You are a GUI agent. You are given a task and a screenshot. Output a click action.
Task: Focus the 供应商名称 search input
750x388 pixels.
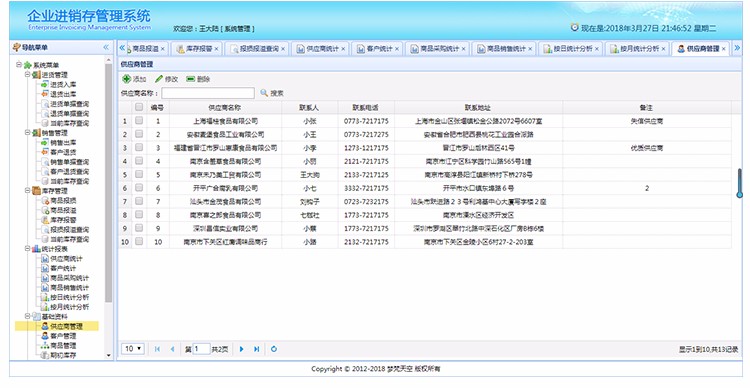[x=208, y=93]
